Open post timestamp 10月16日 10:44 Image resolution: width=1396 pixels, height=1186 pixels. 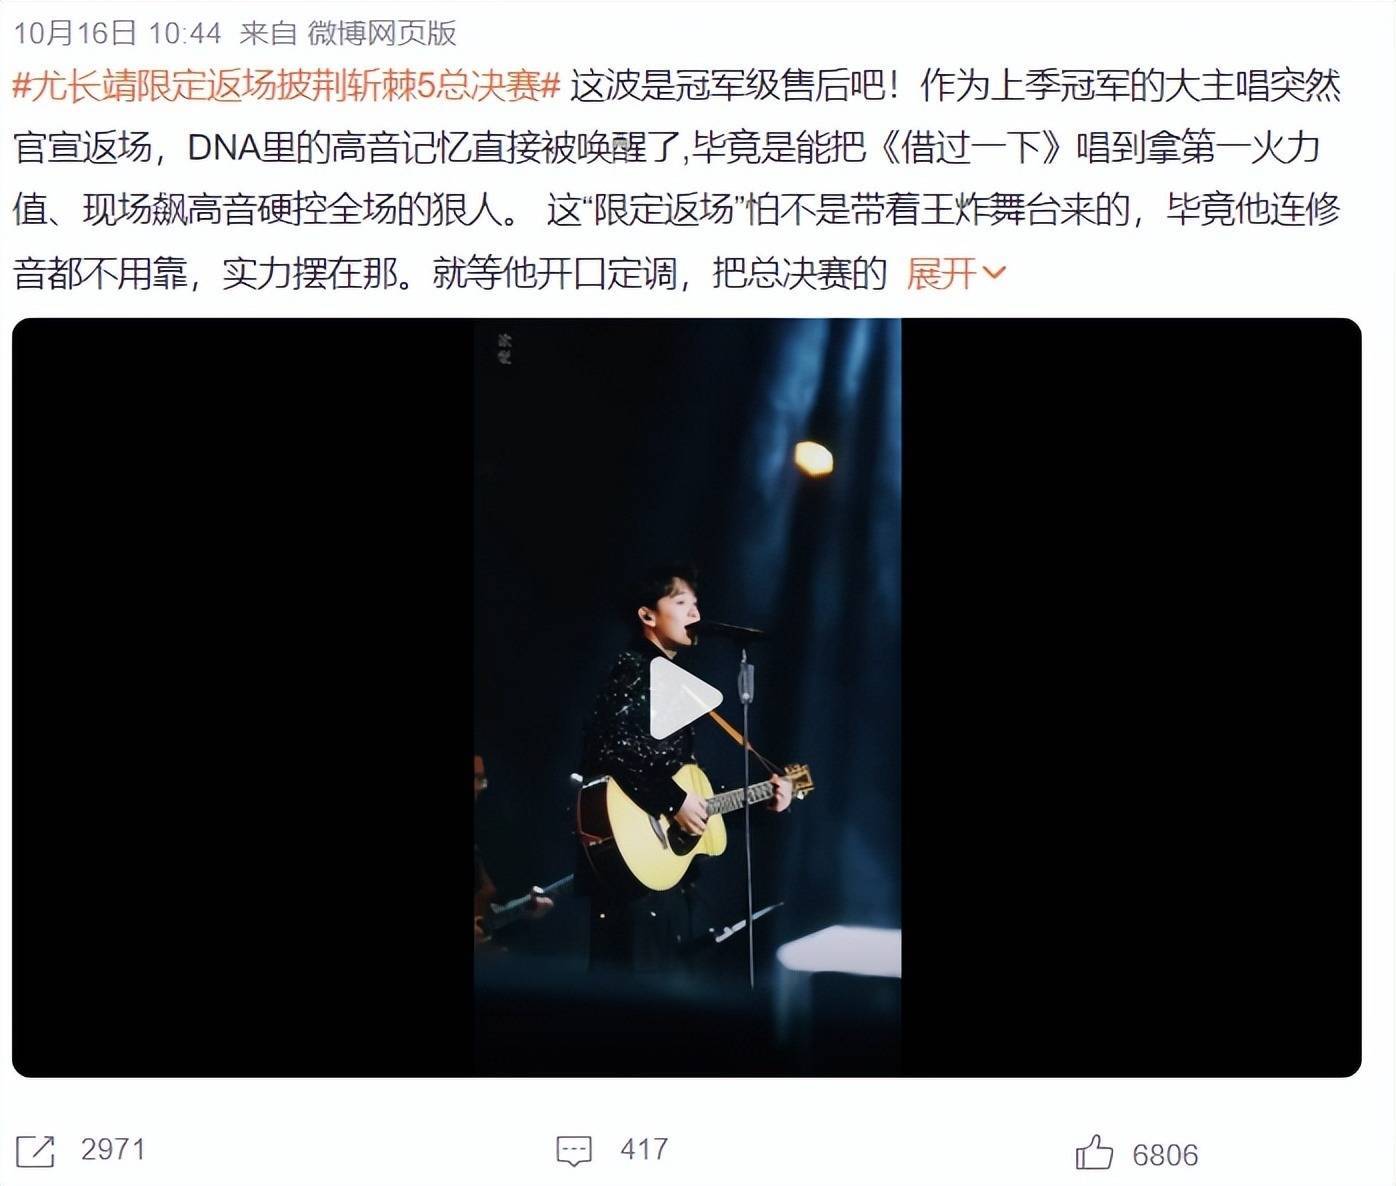(x=118, y=33)
